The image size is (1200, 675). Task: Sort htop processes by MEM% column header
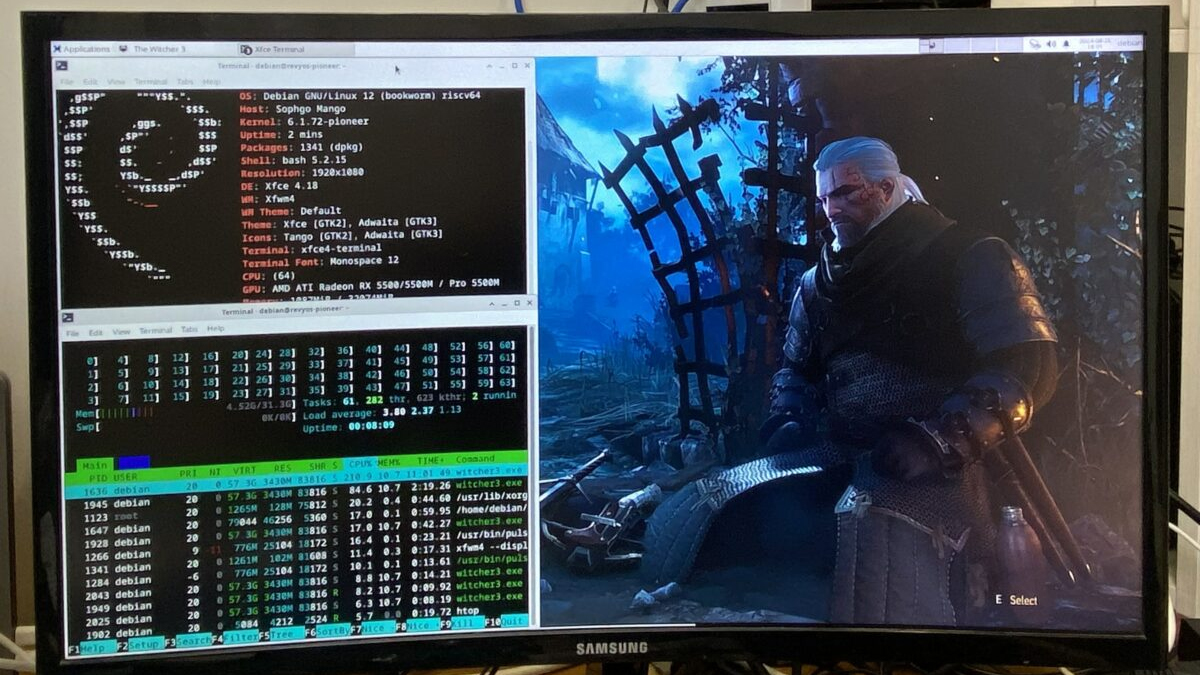(388, 464)
